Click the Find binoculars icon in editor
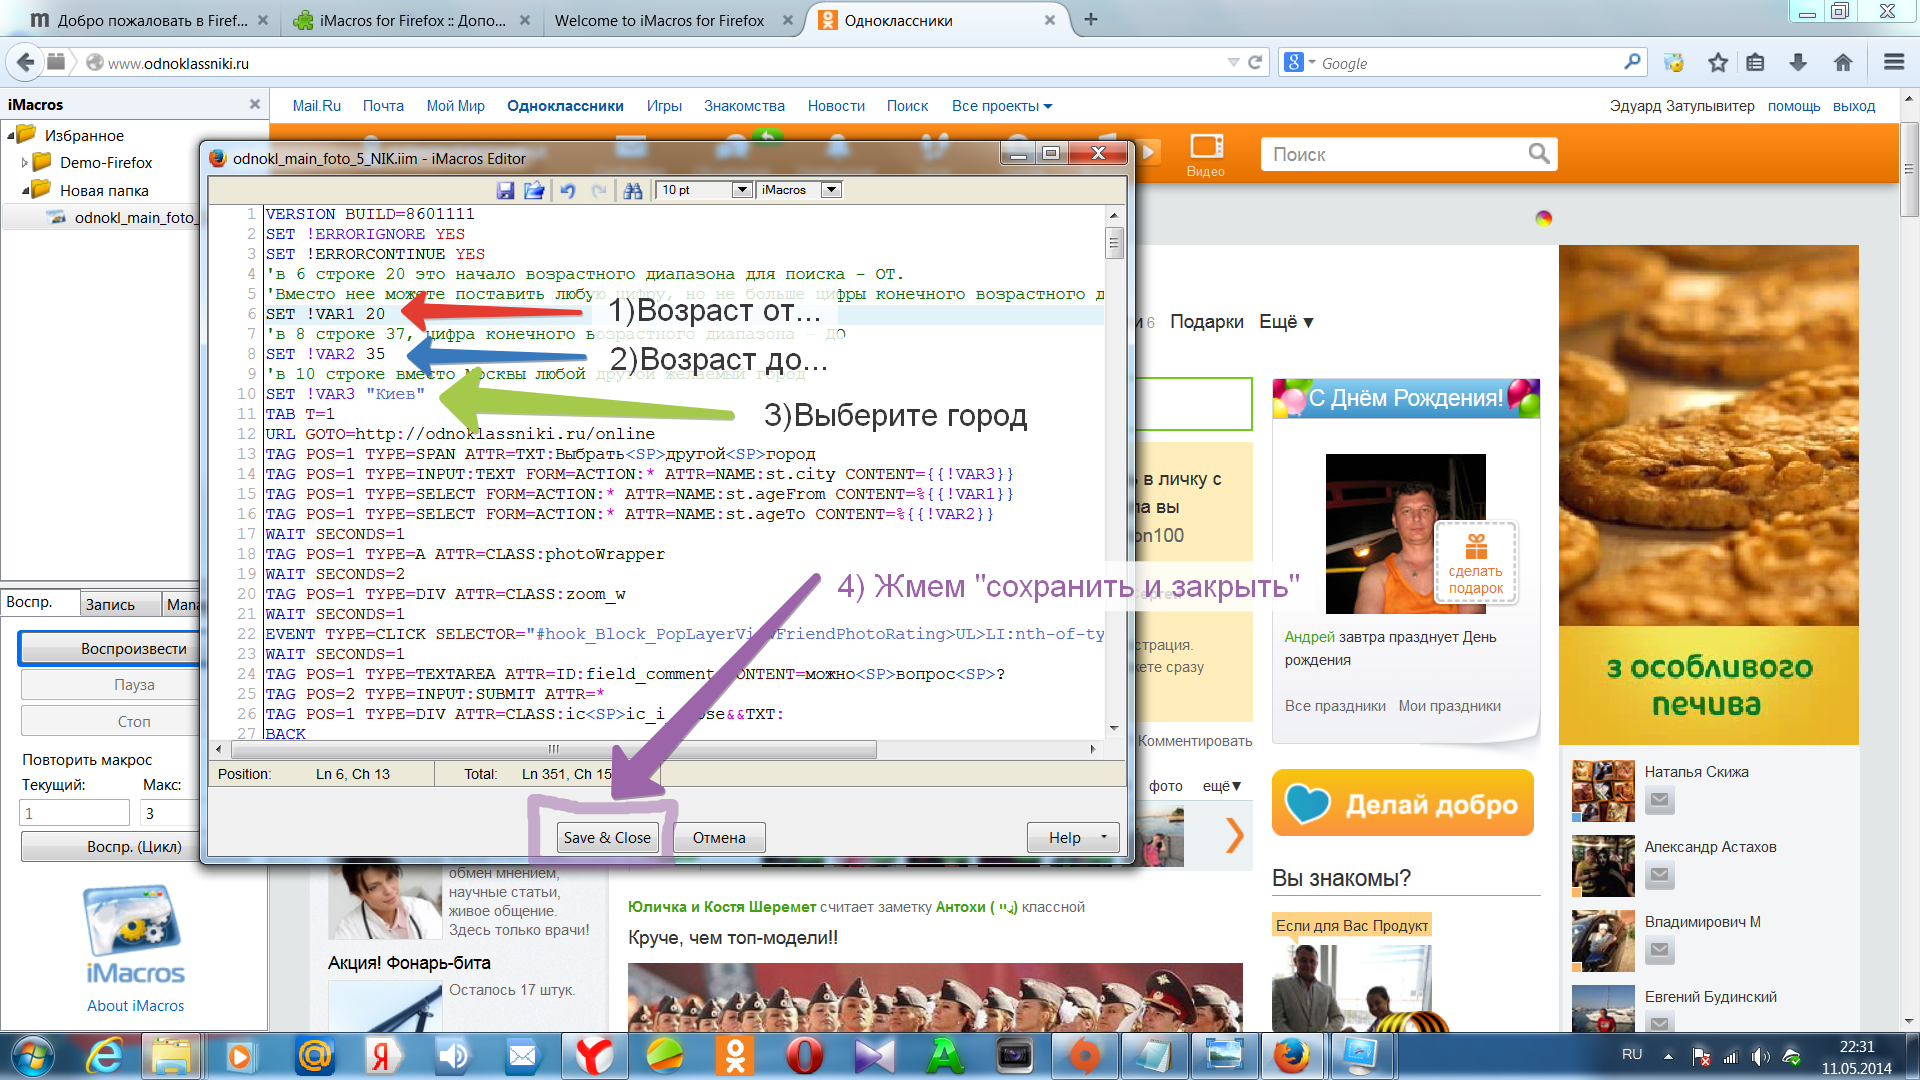 (x=633, y=190)
